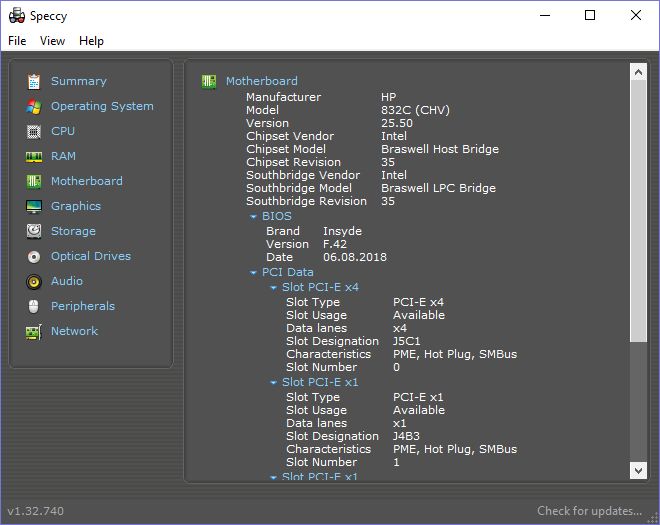Open the Operating System section

[102, 106]
